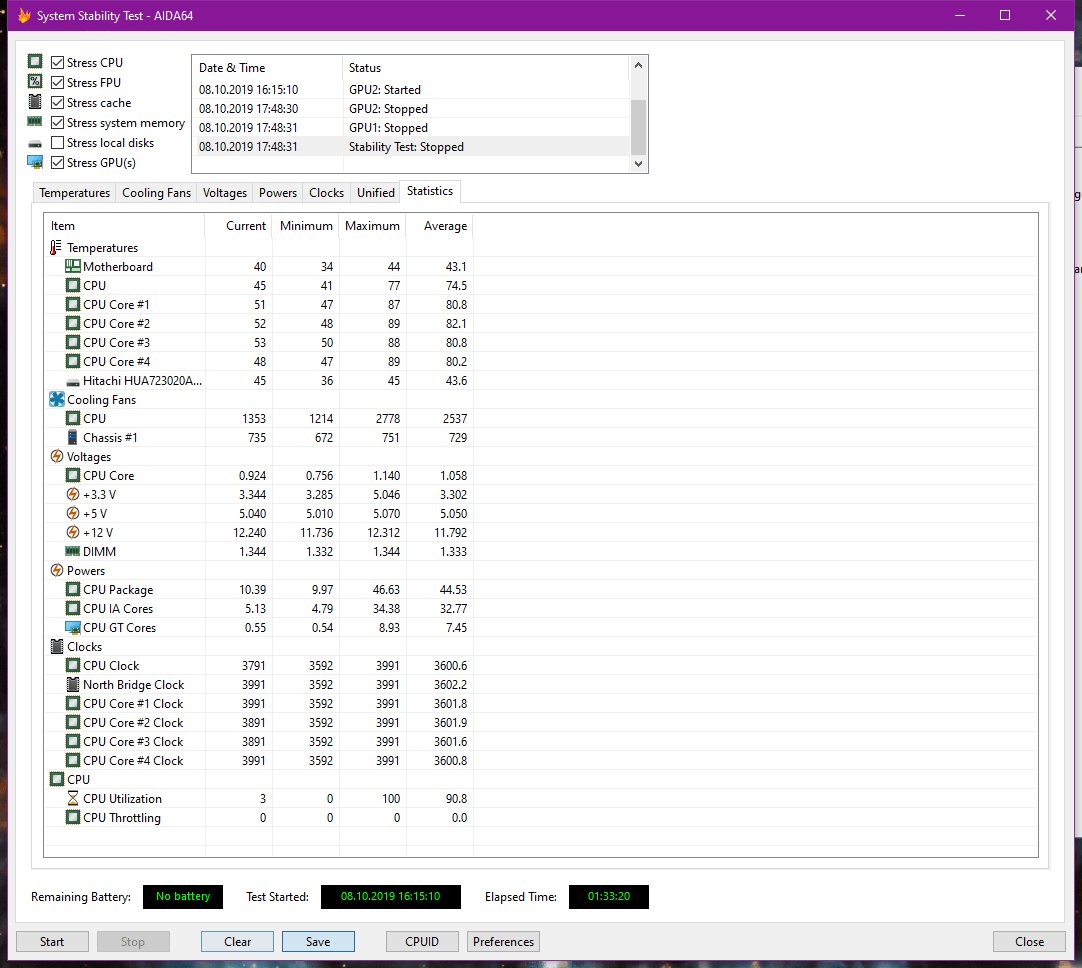Click the Stress local disks drive icon

click(35, 144)
